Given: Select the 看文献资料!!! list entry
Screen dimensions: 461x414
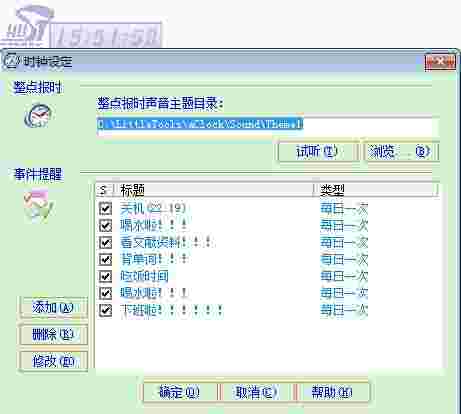Looking at the screenshot, I should (167, 242).
